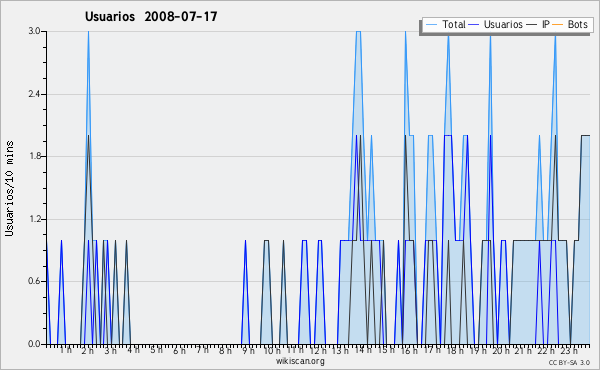Image resolution: width=600 pixels, height=370 pixels.
Task: Click the x-axis label '12 h'
Action: (318, 350)
